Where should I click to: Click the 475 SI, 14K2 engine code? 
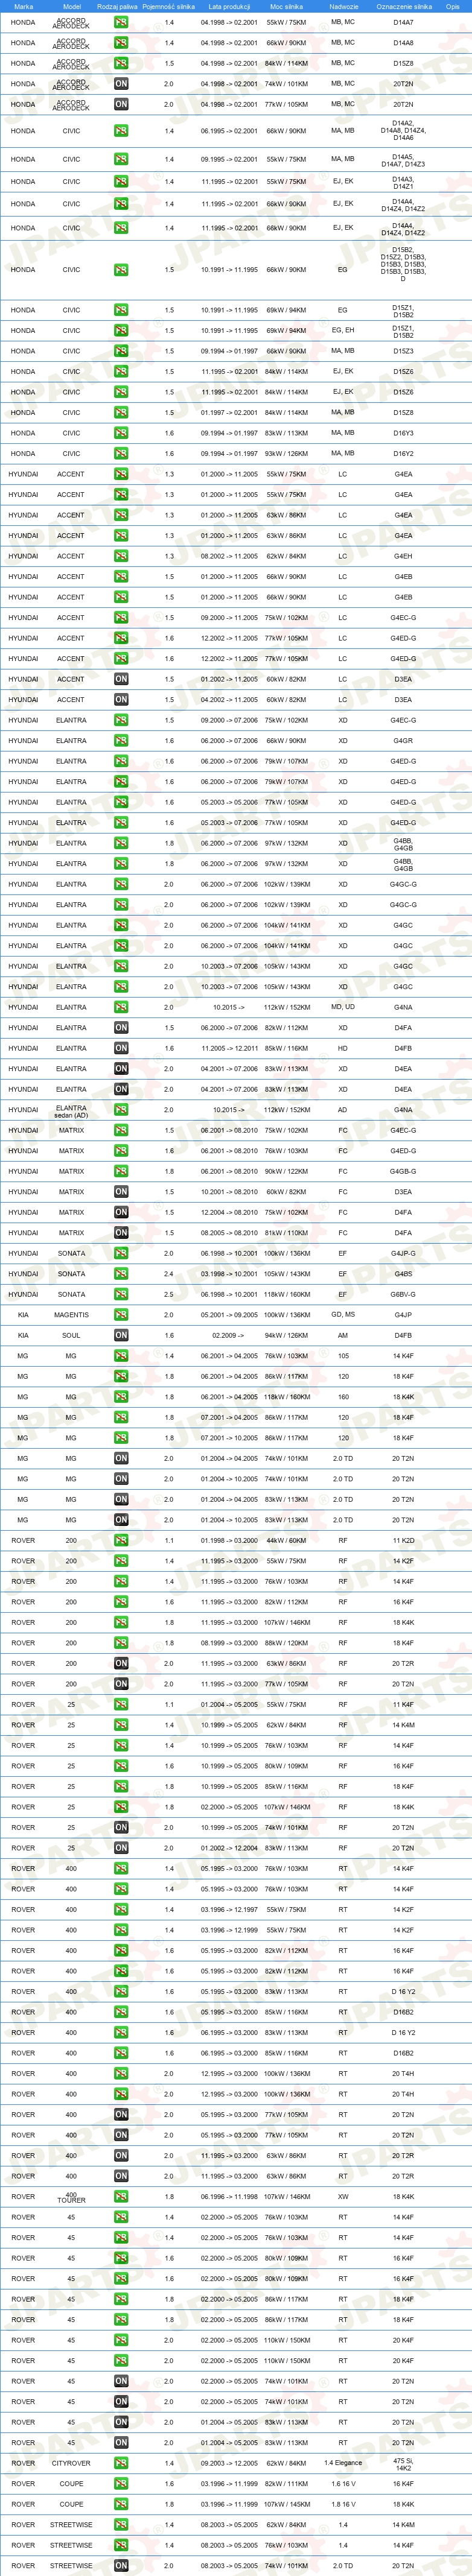(403, 2464)
